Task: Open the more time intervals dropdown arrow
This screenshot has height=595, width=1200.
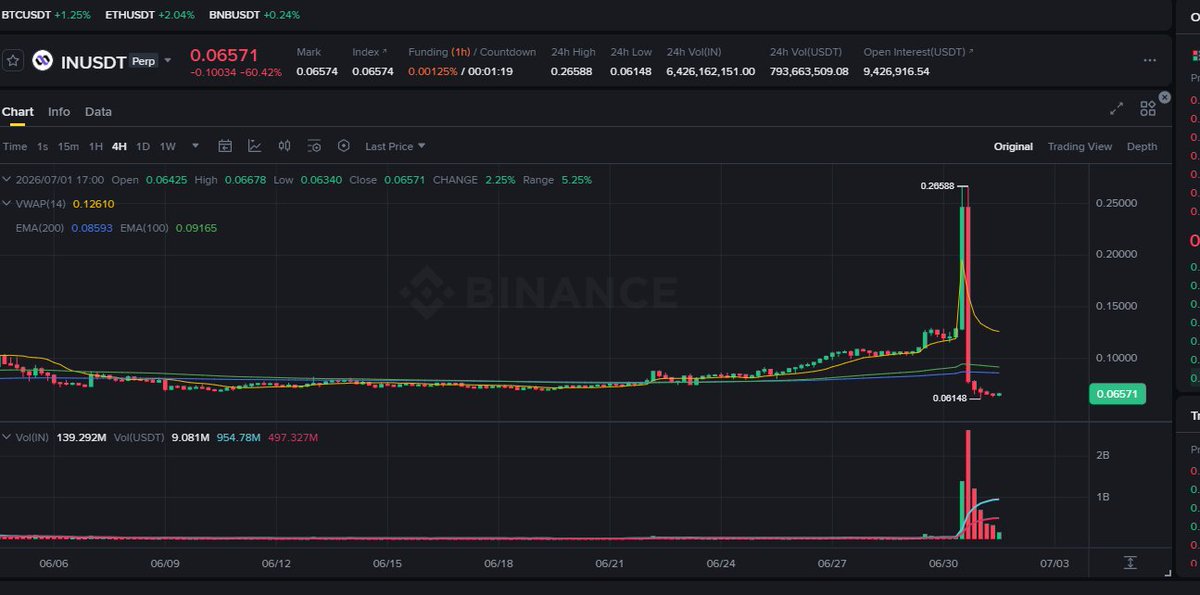Action: [196, 146]
